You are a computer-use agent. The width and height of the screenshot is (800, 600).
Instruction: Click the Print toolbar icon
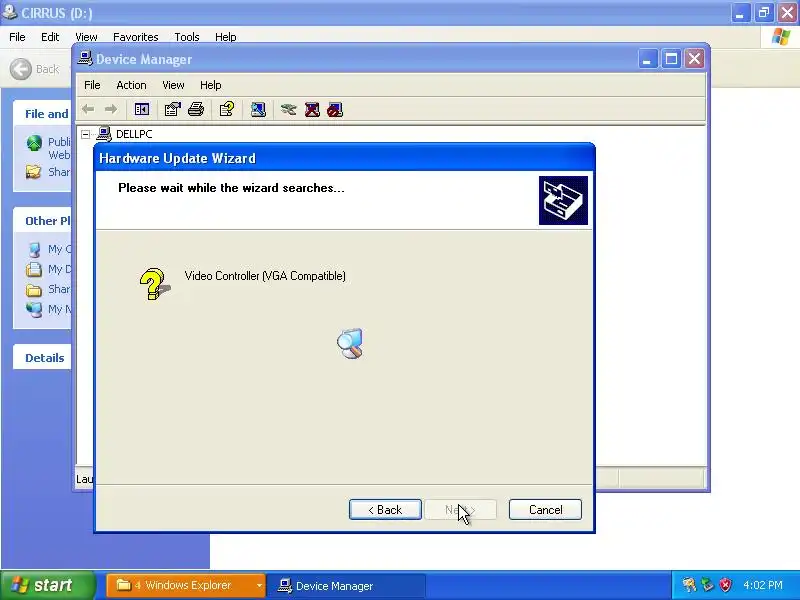(196, 109)
